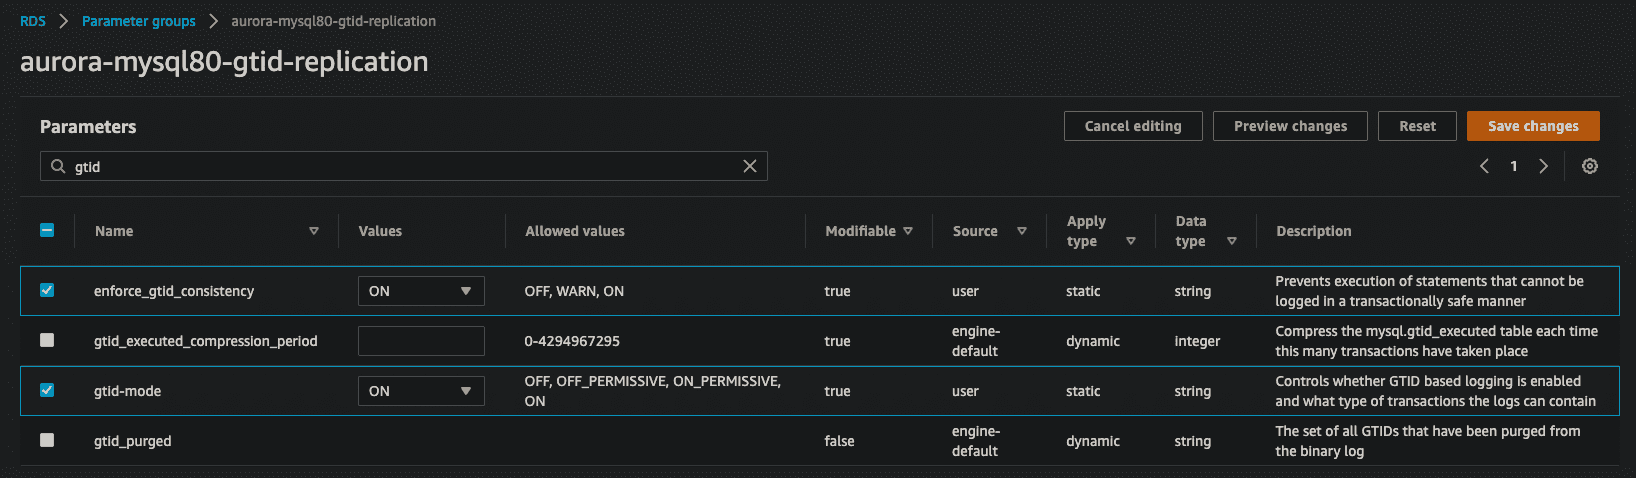Sort by Source column arrow
The height and width of the screenshot is (478, 1636).
pyautogui.click(x=1022, y=231)
